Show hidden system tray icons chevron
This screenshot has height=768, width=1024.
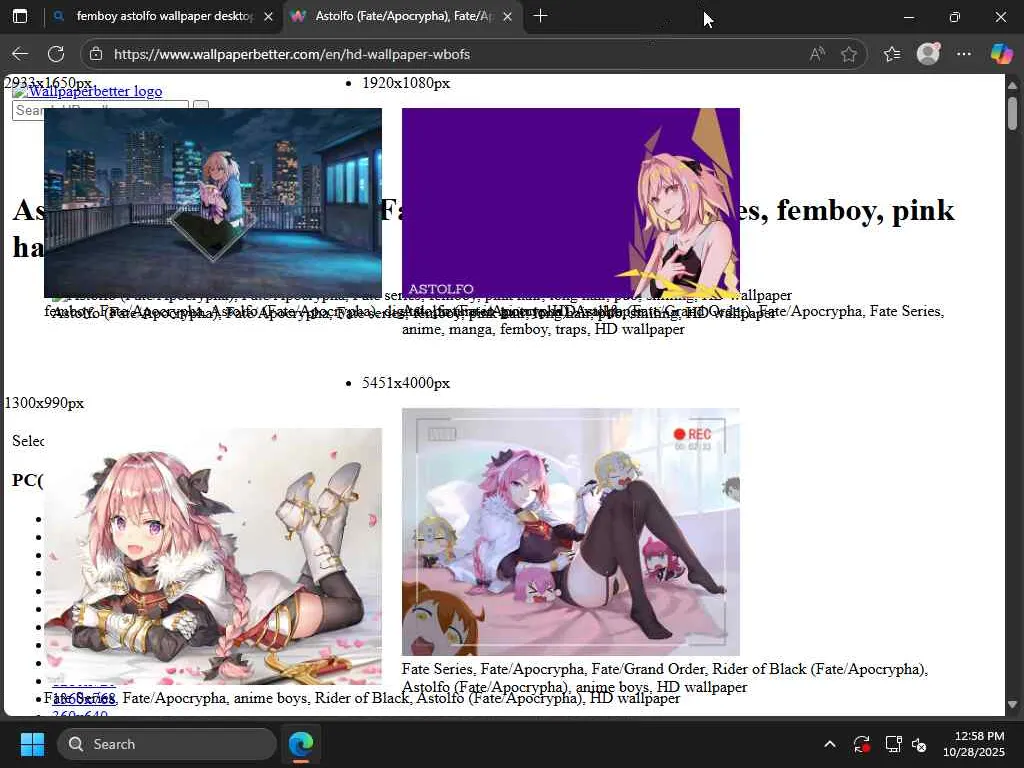(x=829, y=744)
